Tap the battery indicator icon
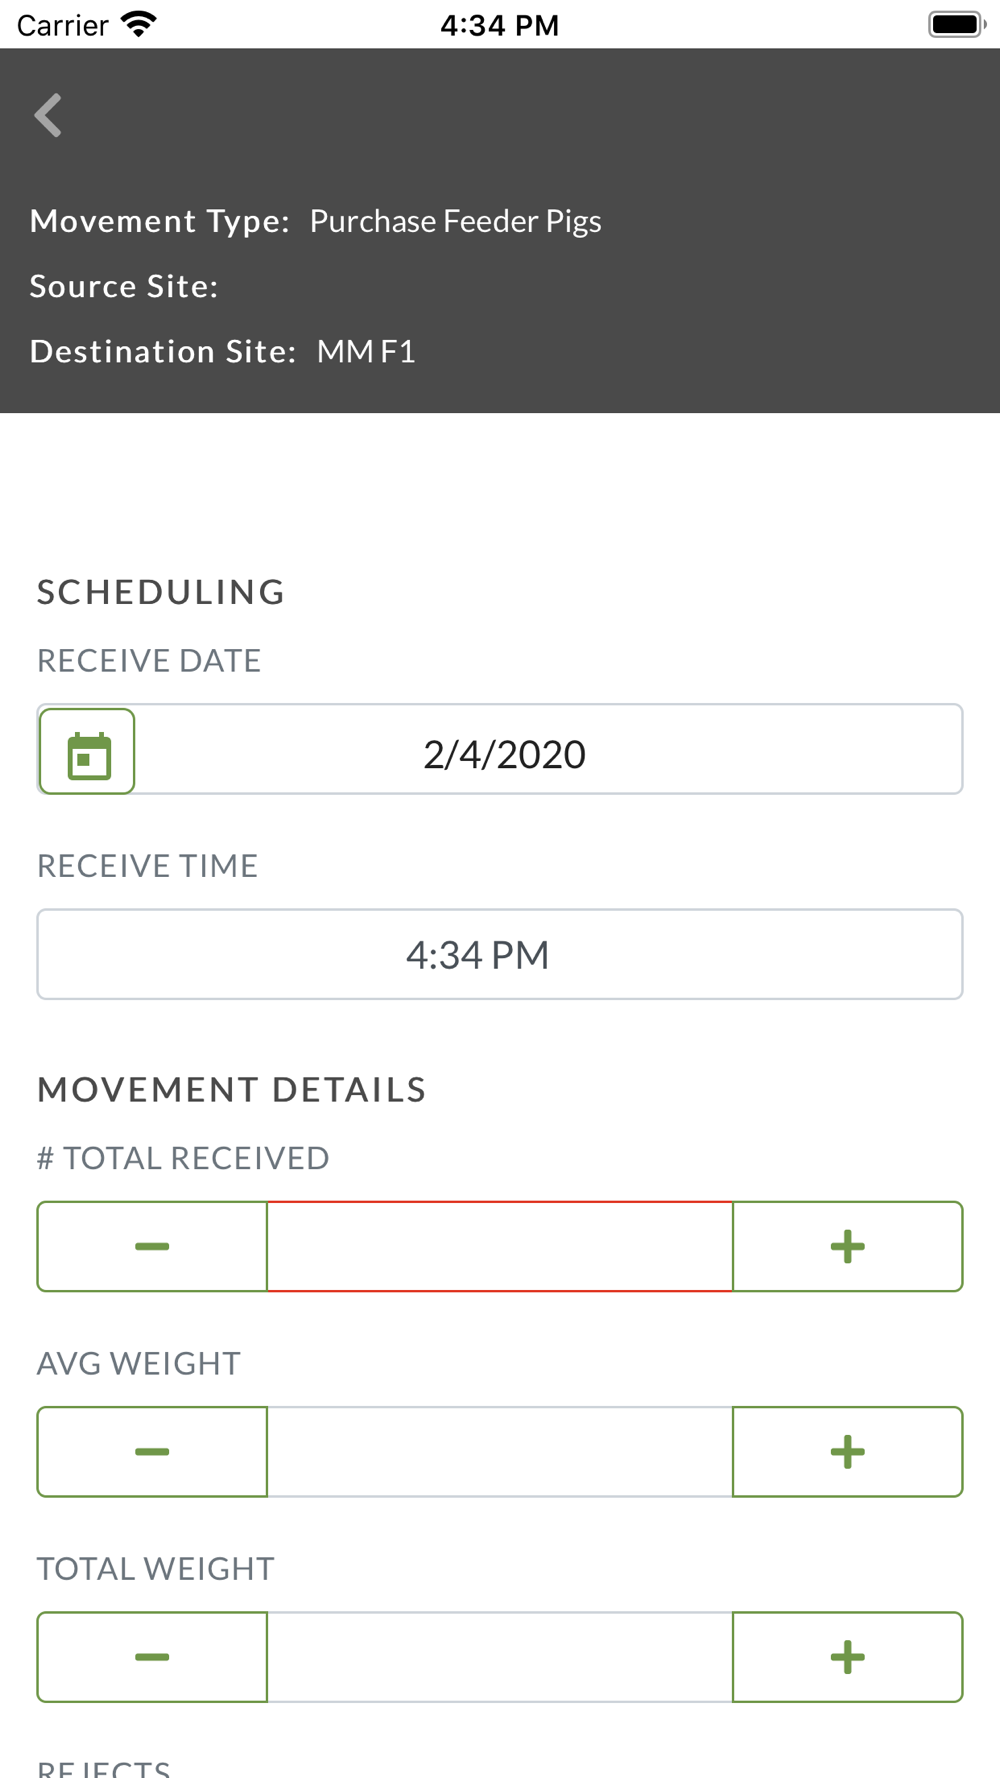This screenshot has height=1778, width=1000. pos(956,24)
